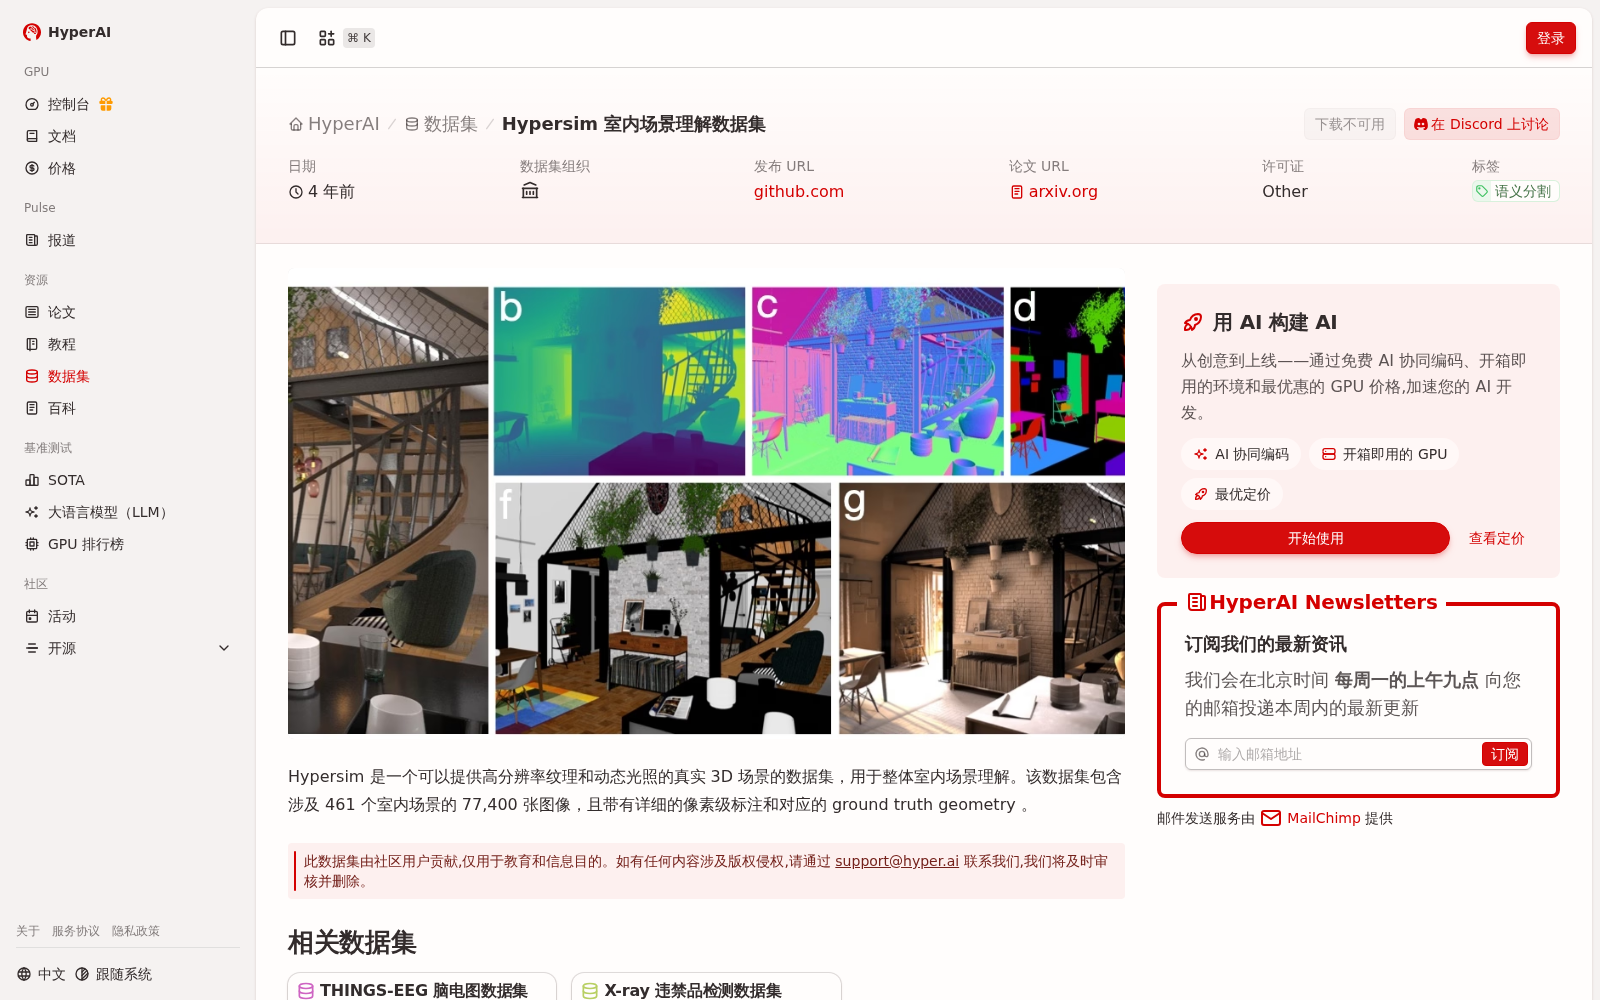The width and height of the screenshot is (1600, 1000).
Task: Click the 开始使用 button
Action: [1315, 538]
